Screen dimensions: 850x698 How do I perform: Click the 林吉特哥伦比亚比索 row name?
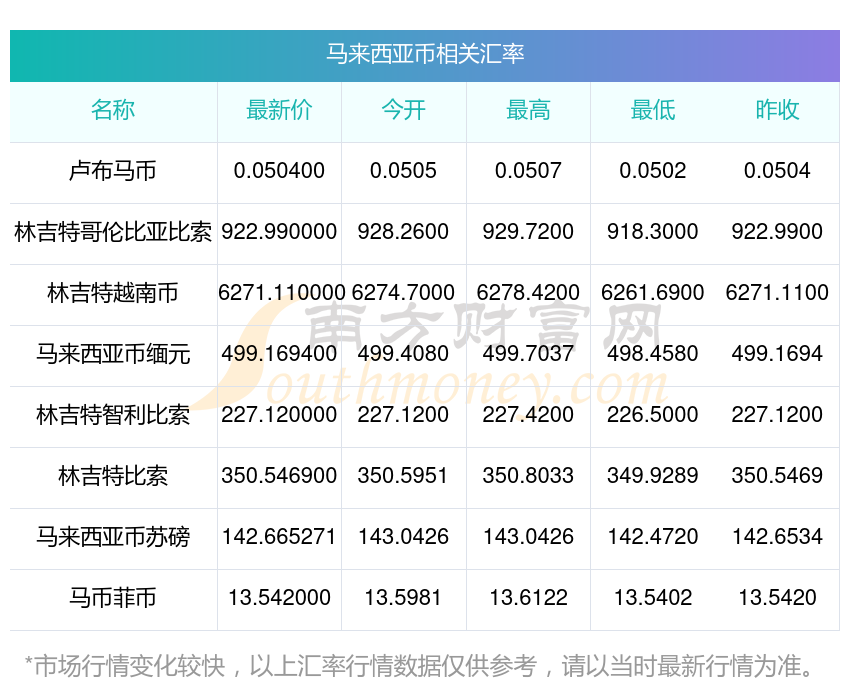coord(113,232)
